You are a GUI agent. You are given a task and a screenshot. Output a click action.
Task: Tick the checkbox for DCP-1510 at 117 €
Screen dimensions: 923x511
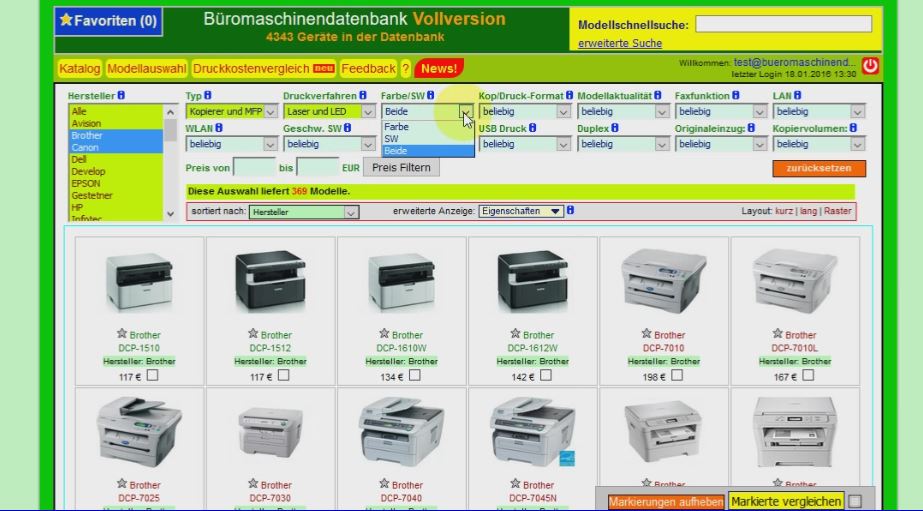pos(152,375)
